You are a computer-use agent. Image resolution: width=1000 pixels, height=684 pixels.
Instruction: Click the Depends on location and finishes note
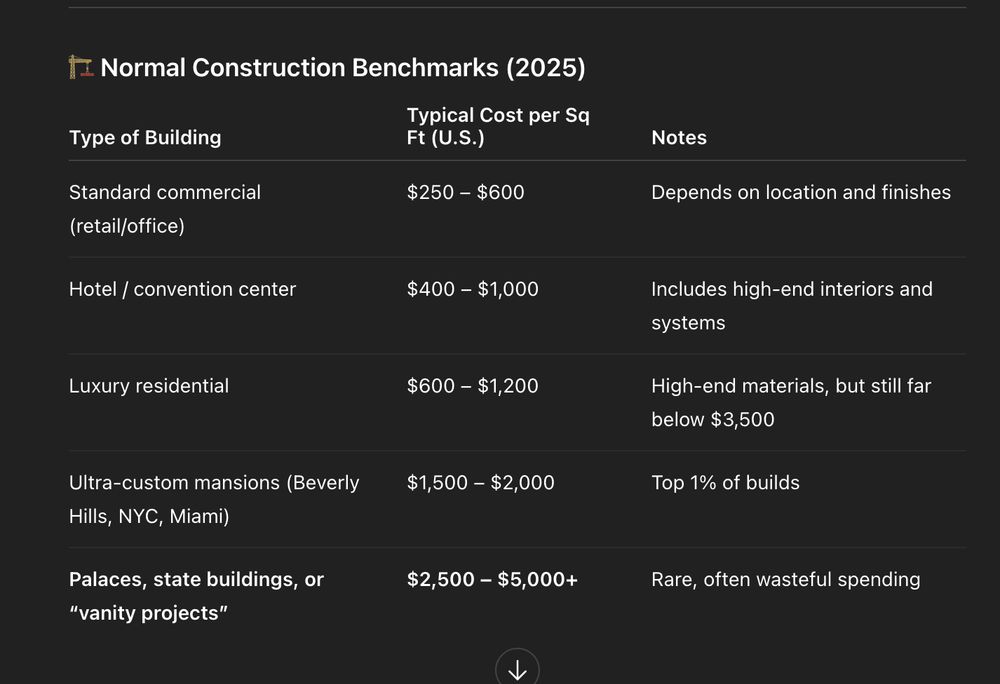click(x=801, y=192)
